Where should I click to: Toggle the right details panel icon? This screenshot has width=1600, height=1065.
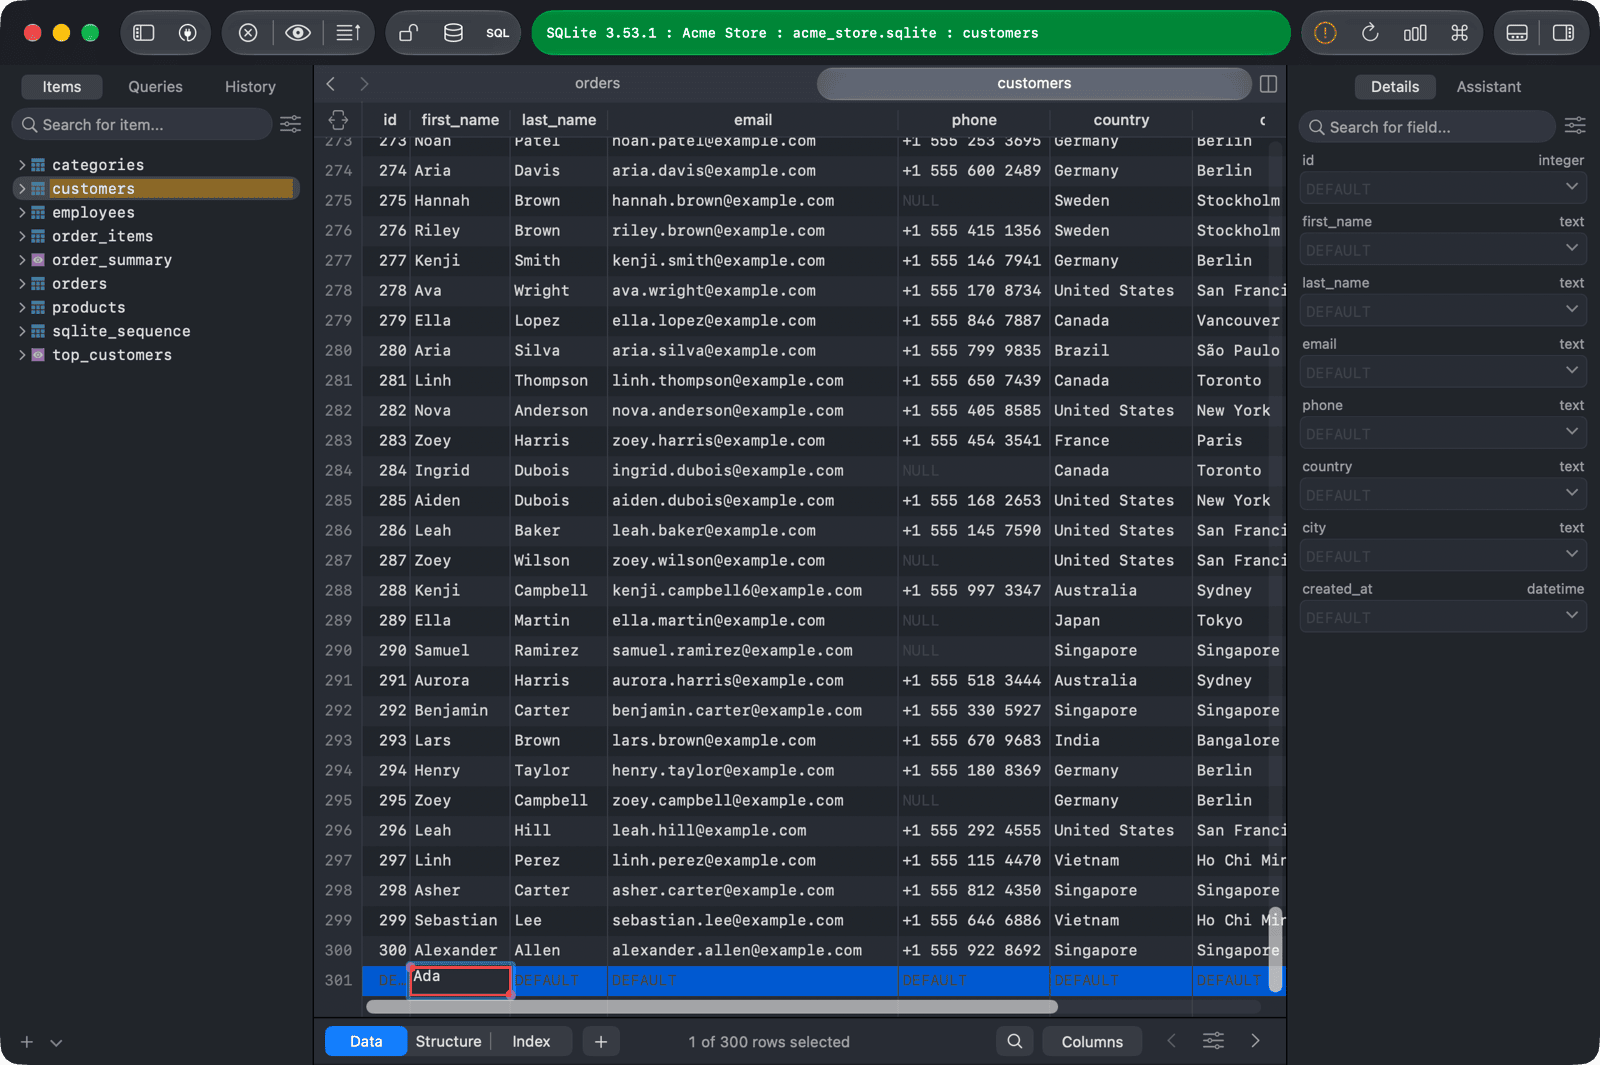[1563, 33]
